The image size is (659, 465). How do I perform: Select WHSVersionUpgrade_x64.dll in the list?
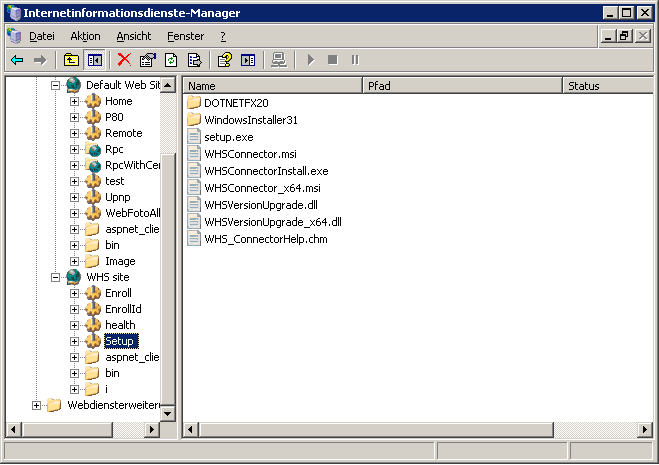273,222
